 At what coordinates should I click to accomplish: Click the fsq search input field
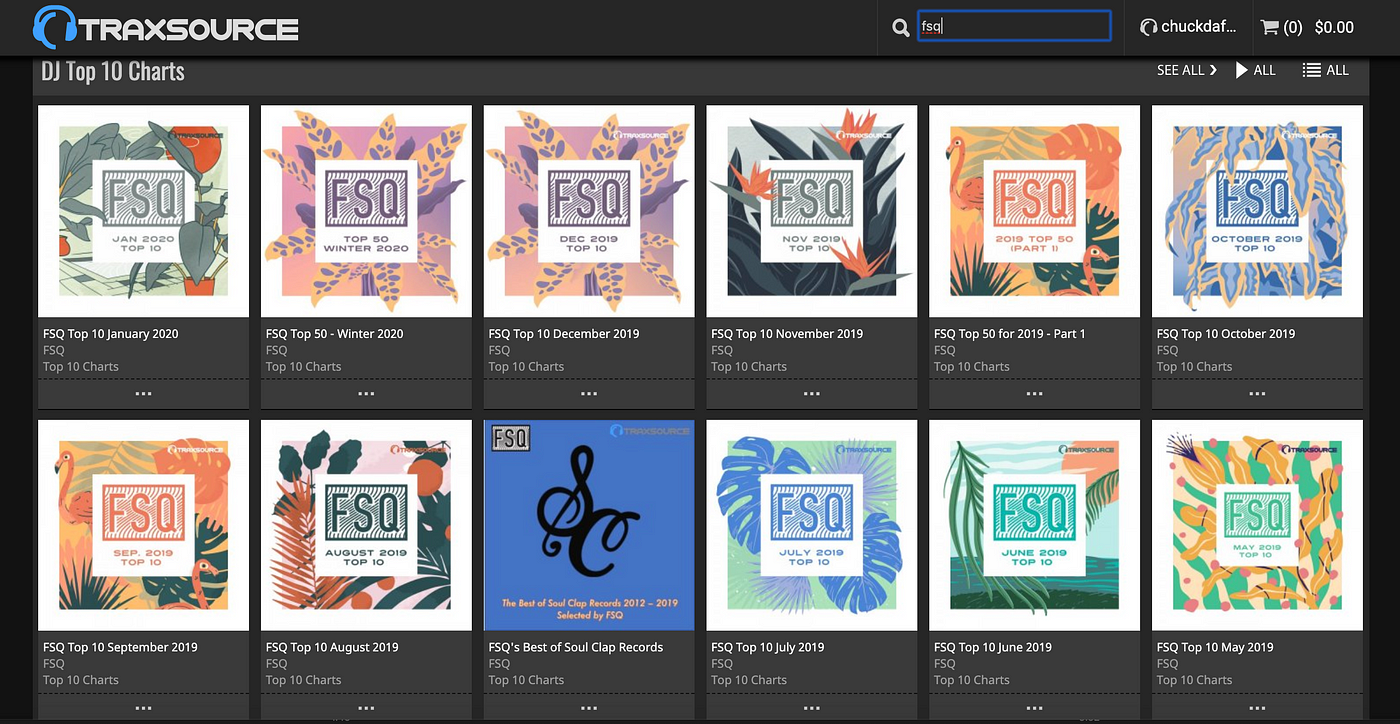point(1014,26)
